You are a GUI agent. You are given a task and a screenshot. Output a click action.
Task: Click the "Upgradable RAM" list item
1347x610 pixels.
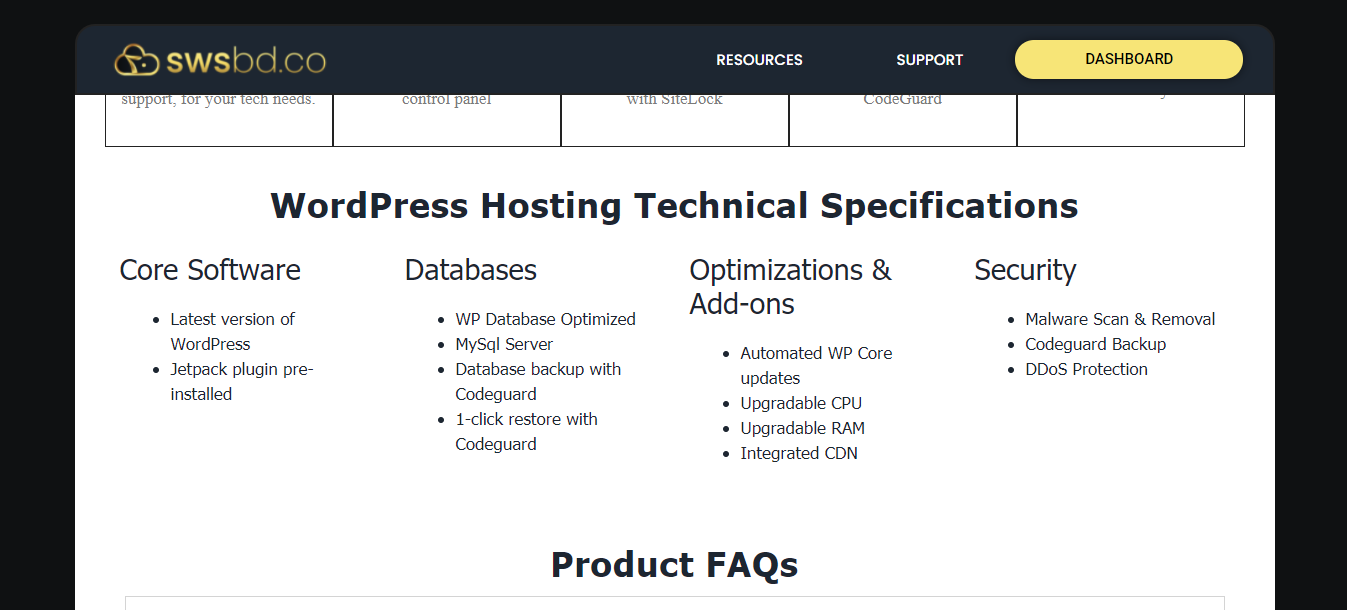[x=802, y=428]
